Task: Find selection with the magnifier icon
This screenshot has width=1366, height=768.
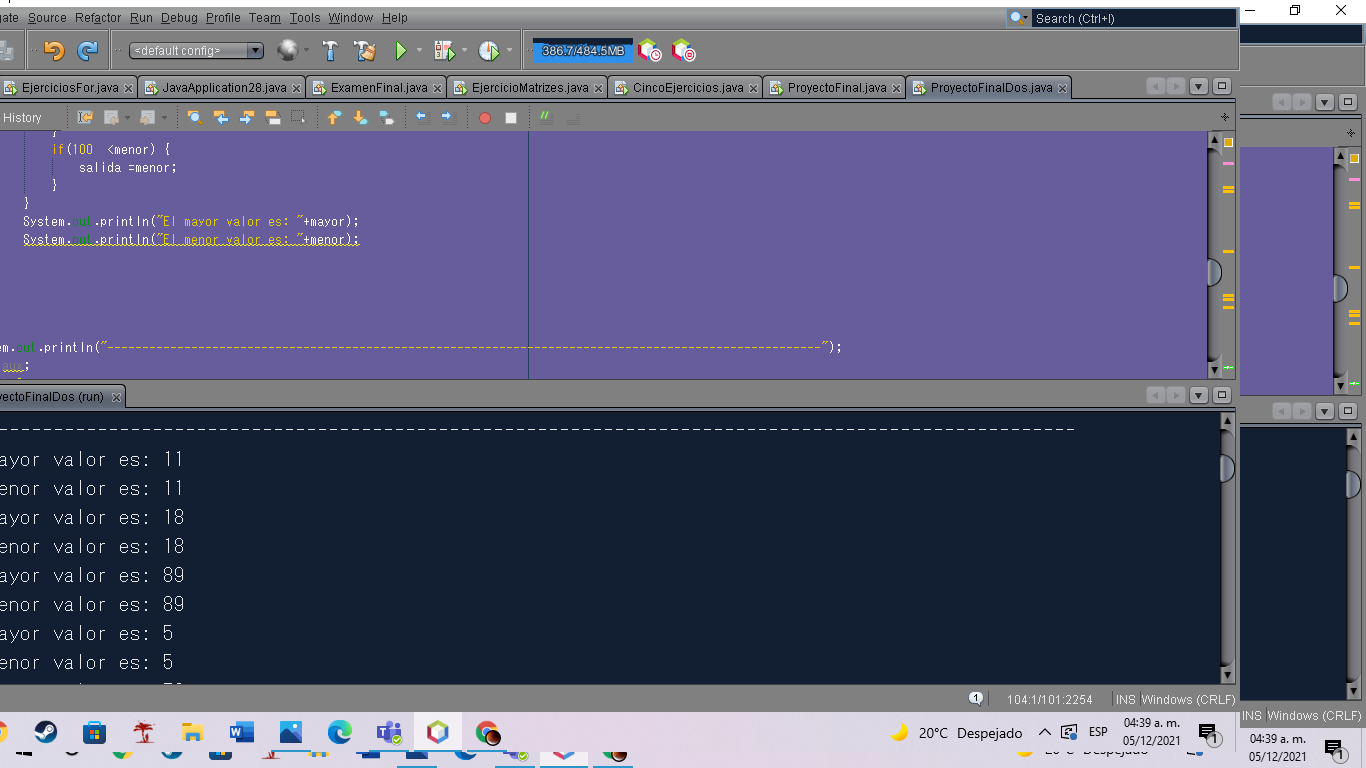Action: point(195,117)
